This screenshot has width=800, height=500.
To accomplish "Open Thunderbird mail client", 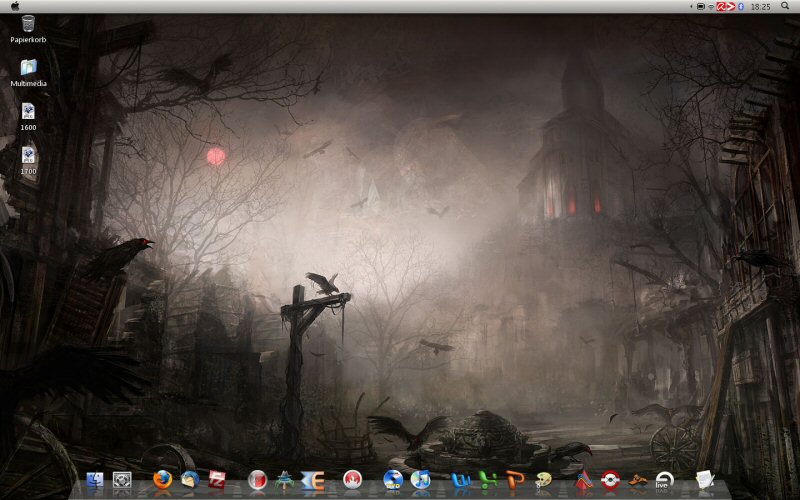I will (189, 480).
